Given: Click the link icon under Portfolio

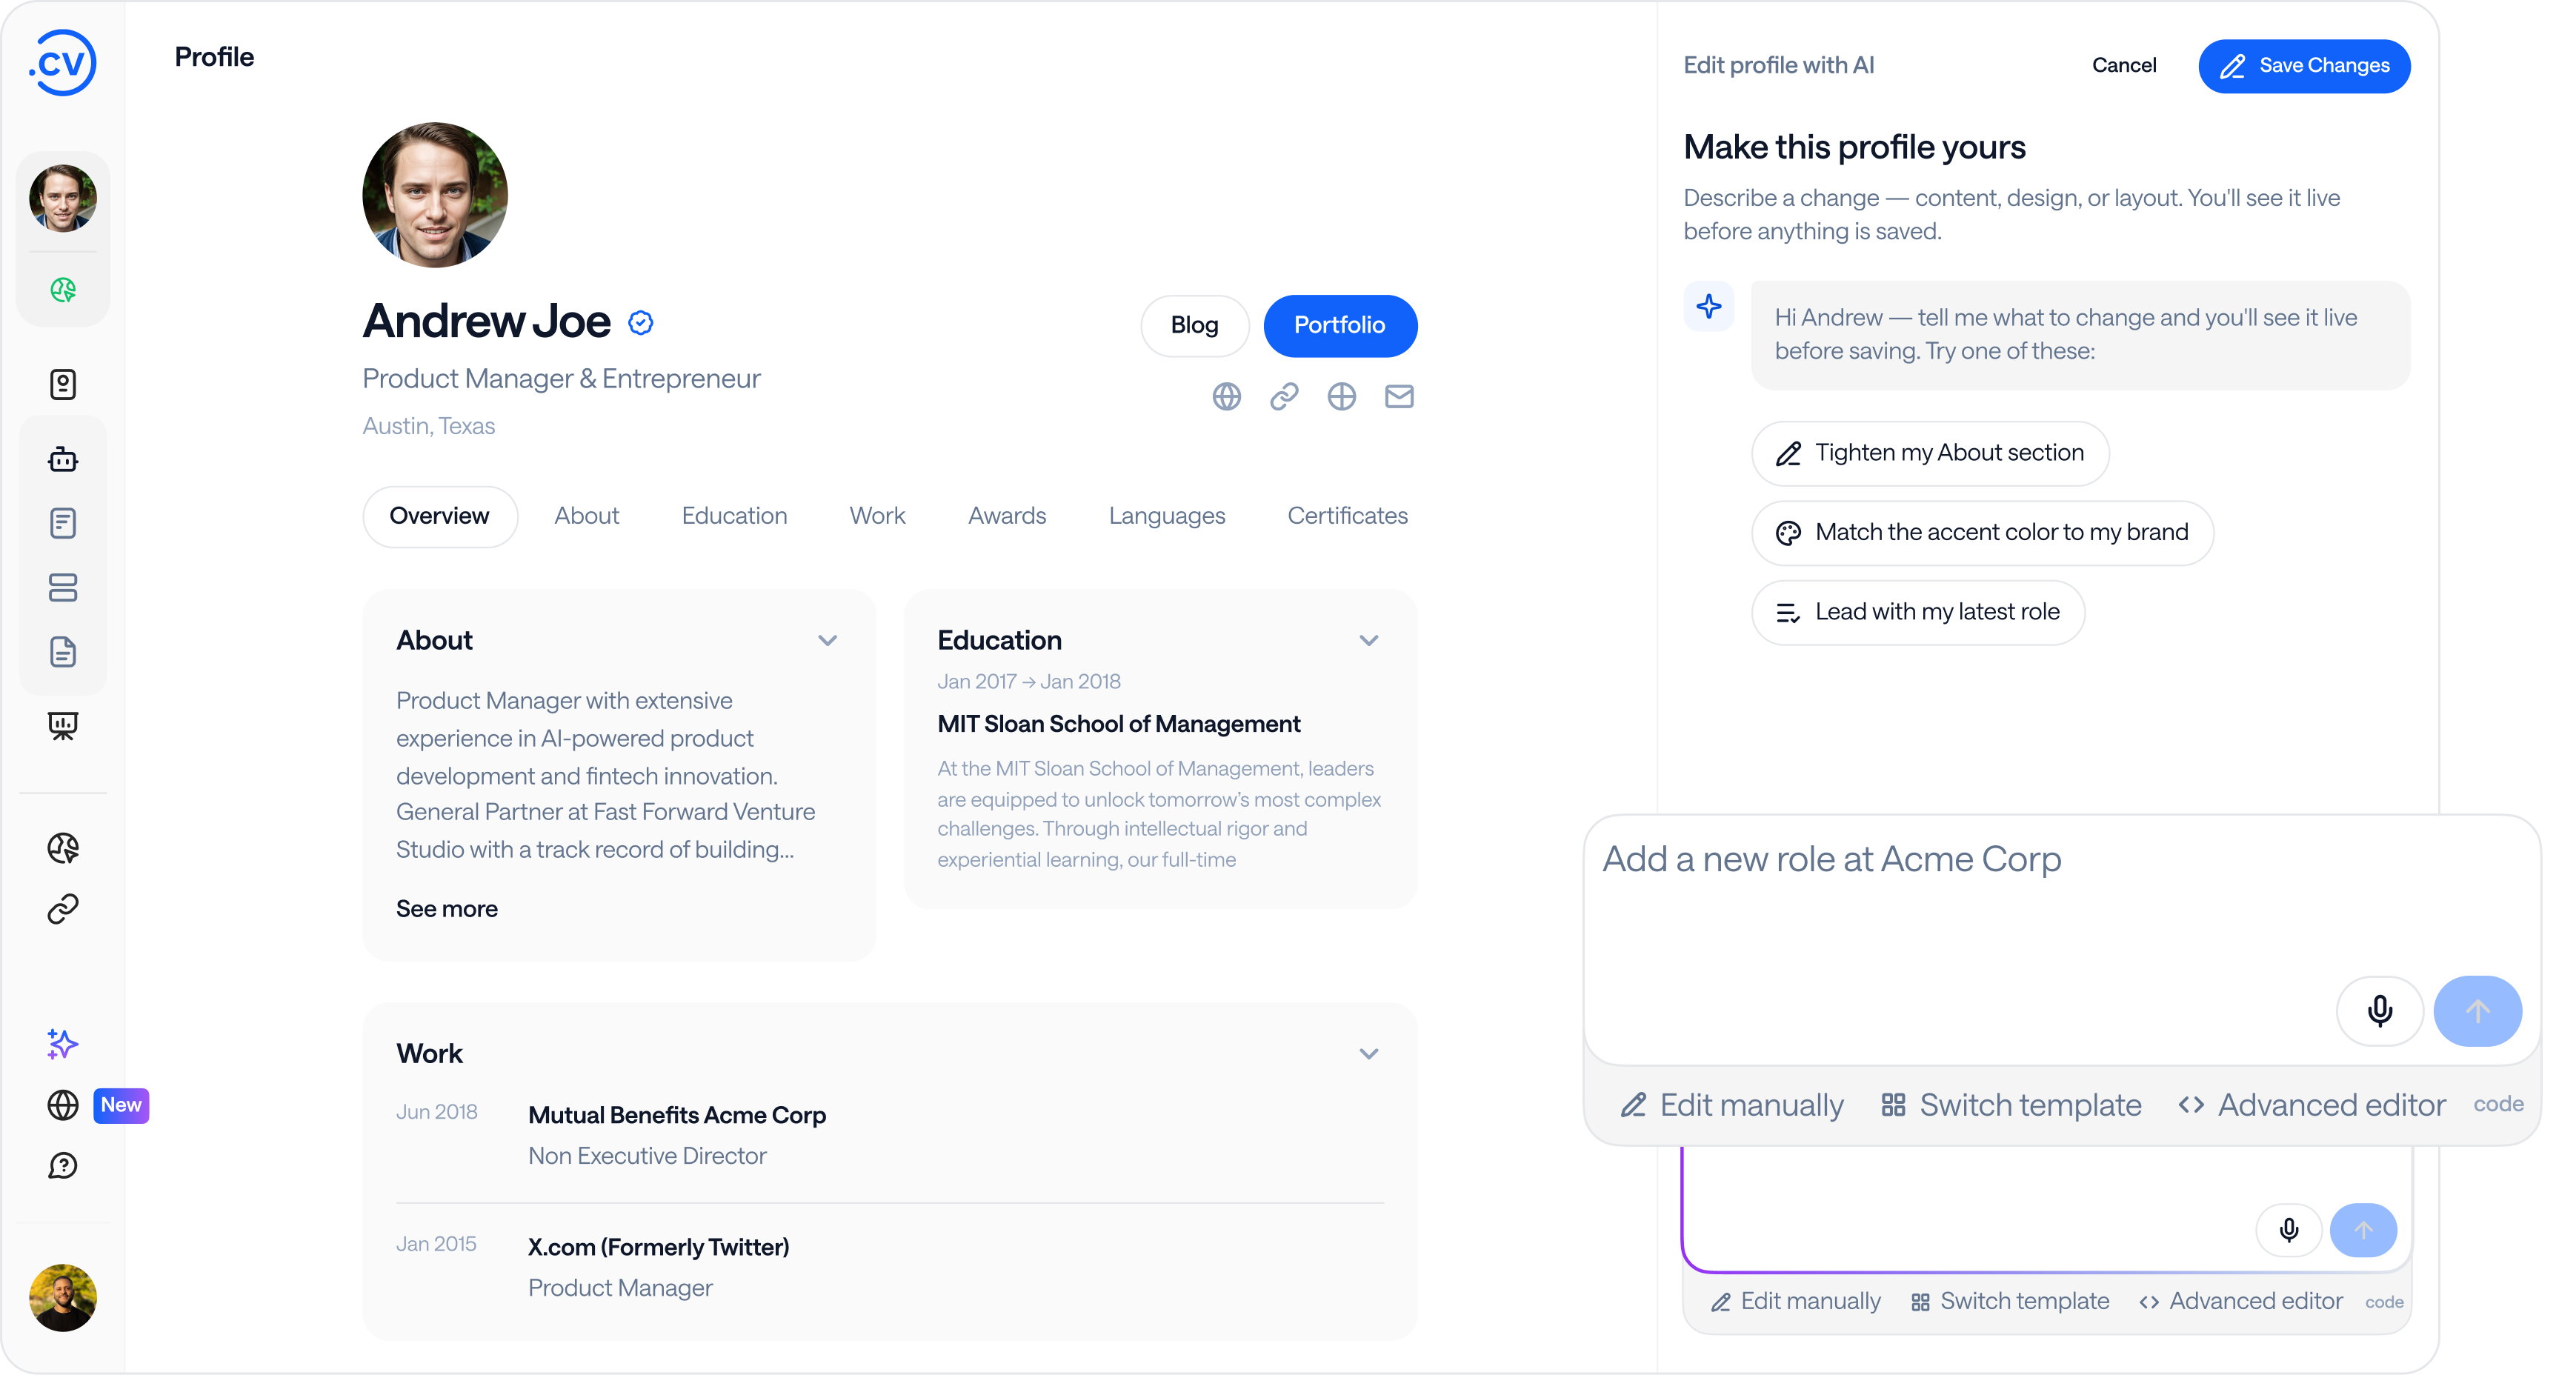Looking at the screenshot, I should point(1284,397).
